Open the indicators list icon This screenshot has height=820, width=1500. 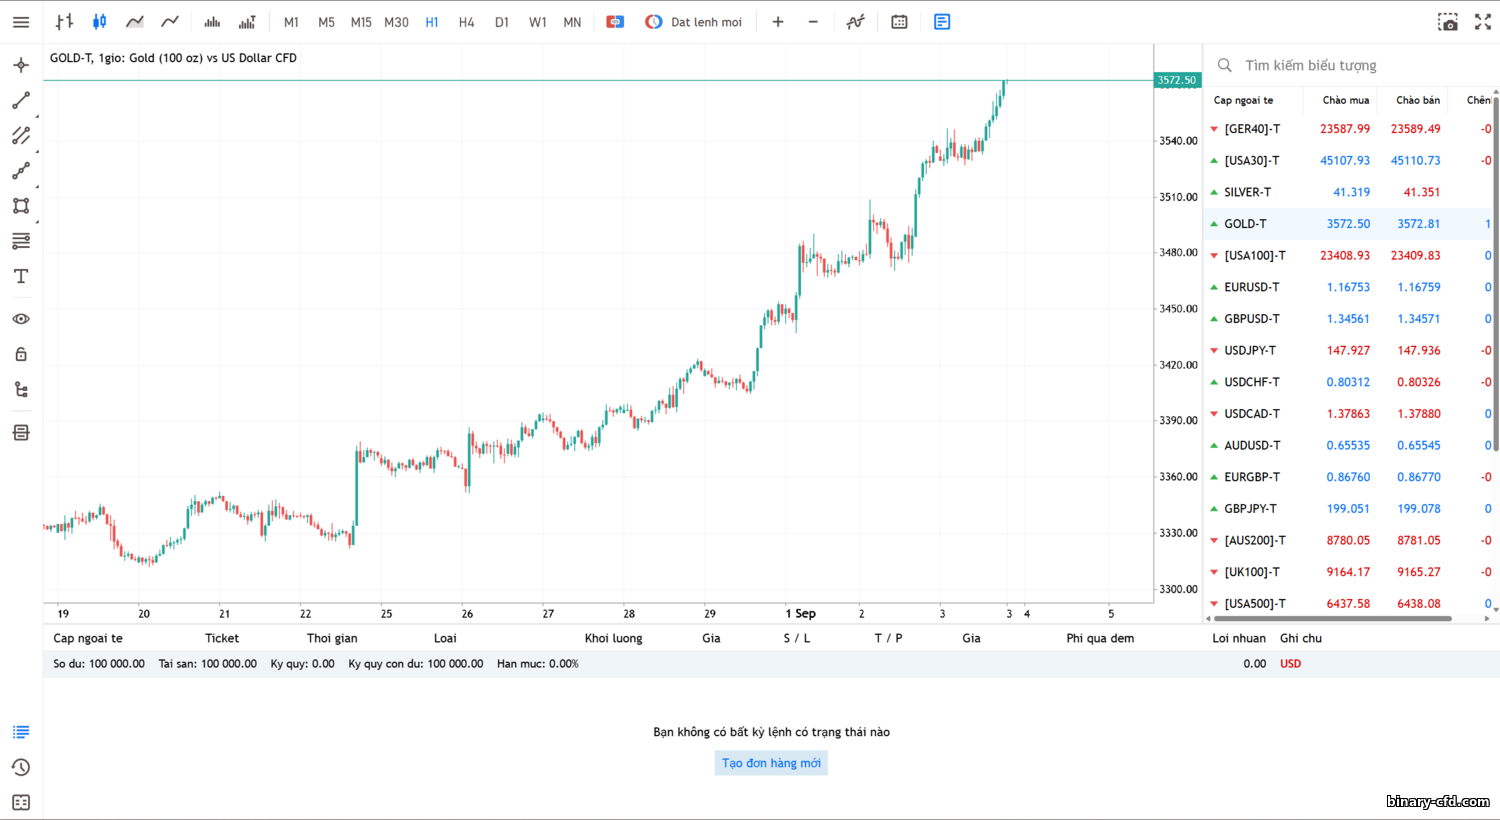click(x=855, y=22)
